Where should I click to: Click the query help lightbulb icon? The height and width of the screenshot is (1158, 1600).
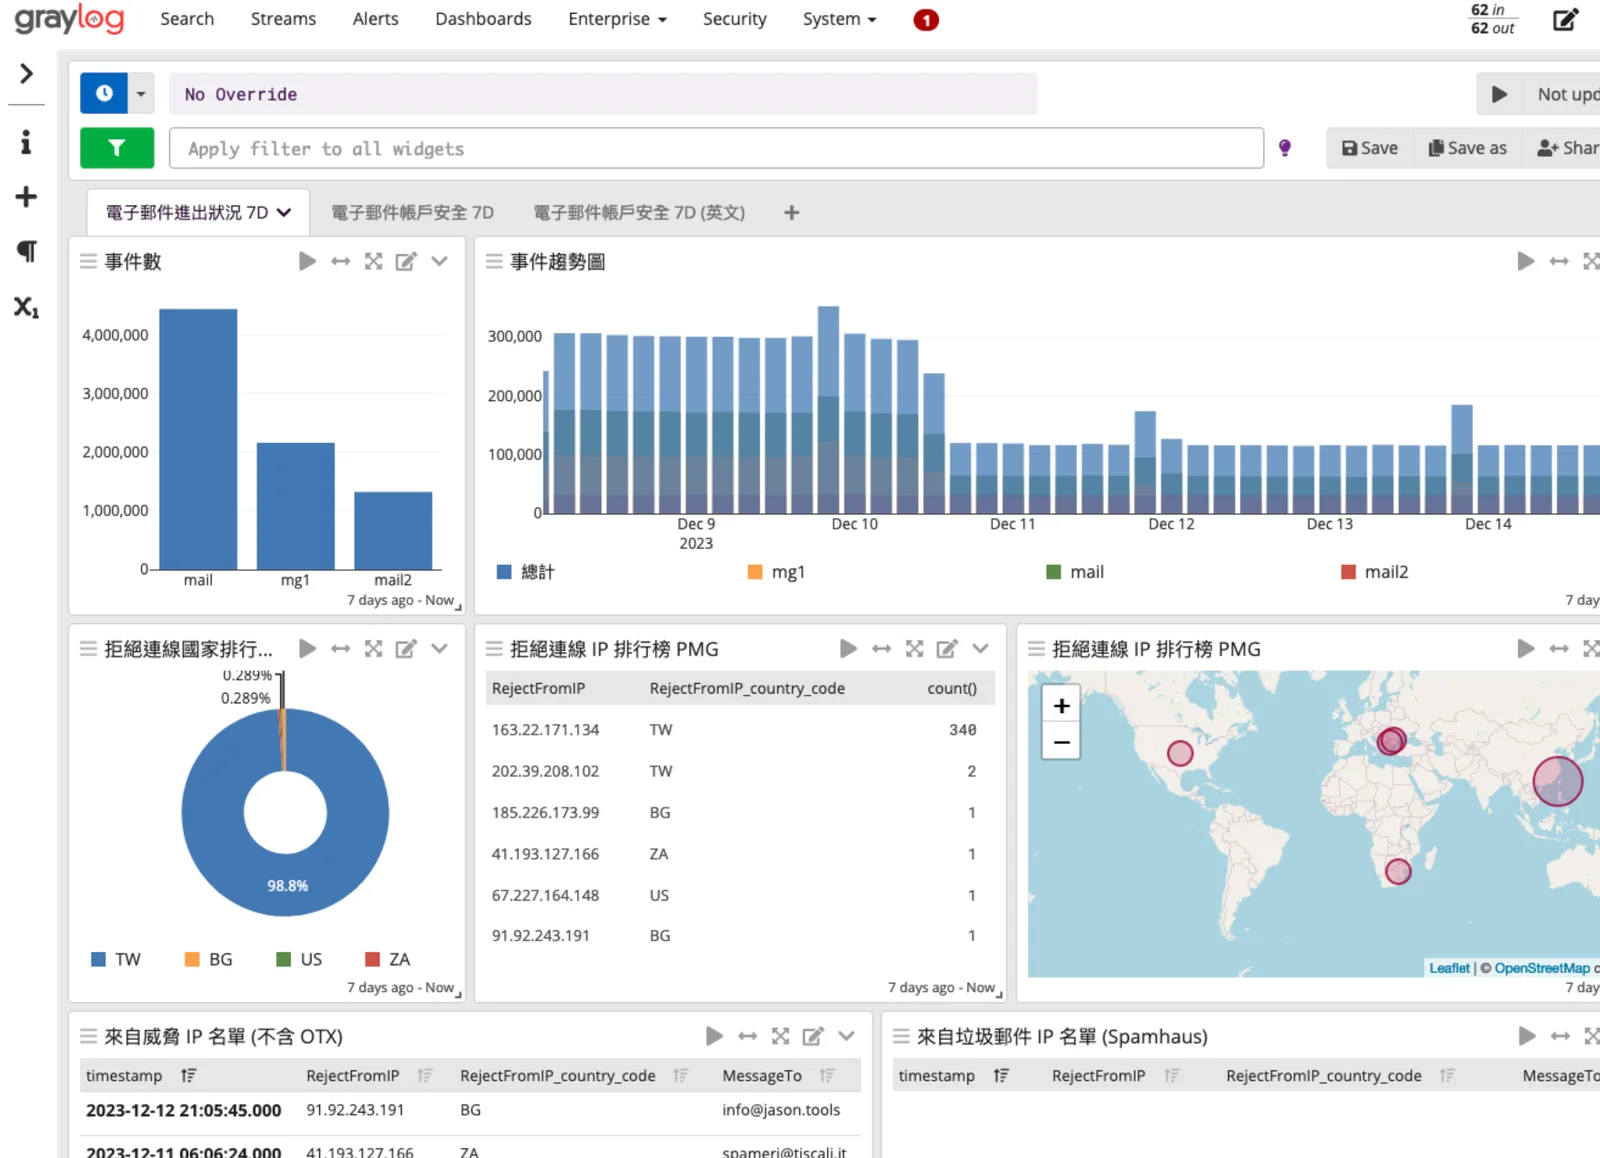(1285, 148)
